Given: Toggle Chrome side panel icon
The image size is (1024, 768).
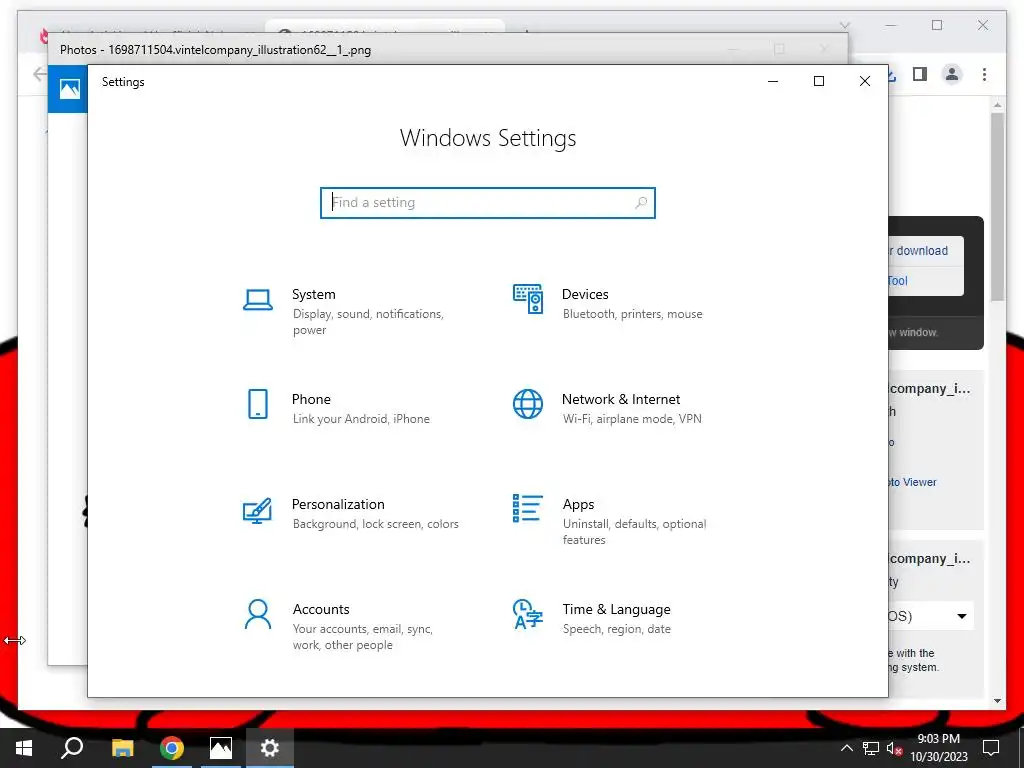Looking at the screenshot, I should tap(920, 74).
